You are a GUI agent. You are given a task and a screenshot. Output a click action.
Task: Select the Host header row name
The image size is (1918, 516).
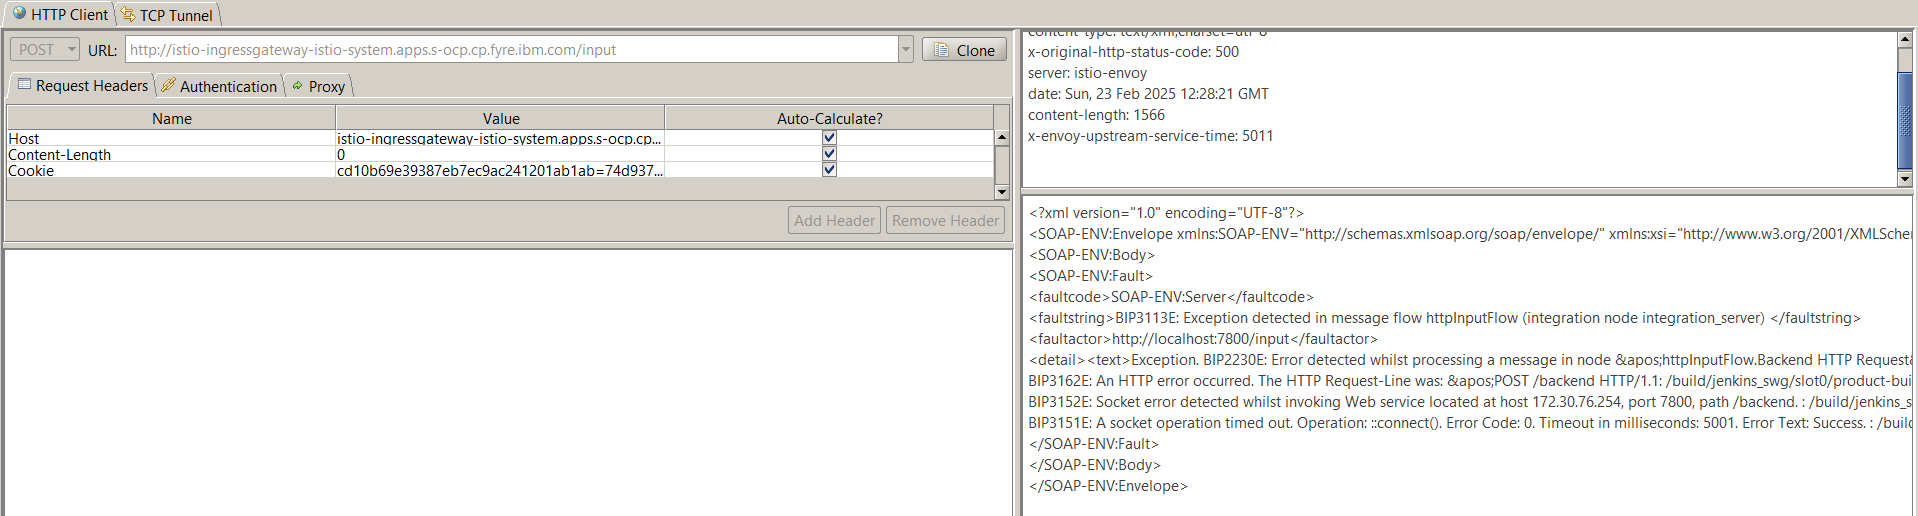171,138
